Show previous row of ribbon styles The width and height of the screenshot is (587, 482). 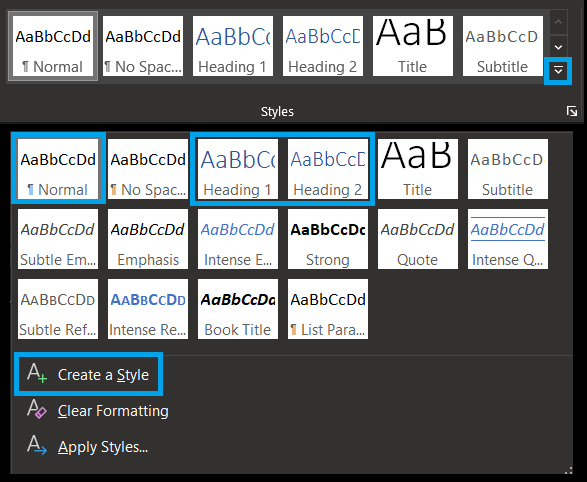(x=558, y=22)
